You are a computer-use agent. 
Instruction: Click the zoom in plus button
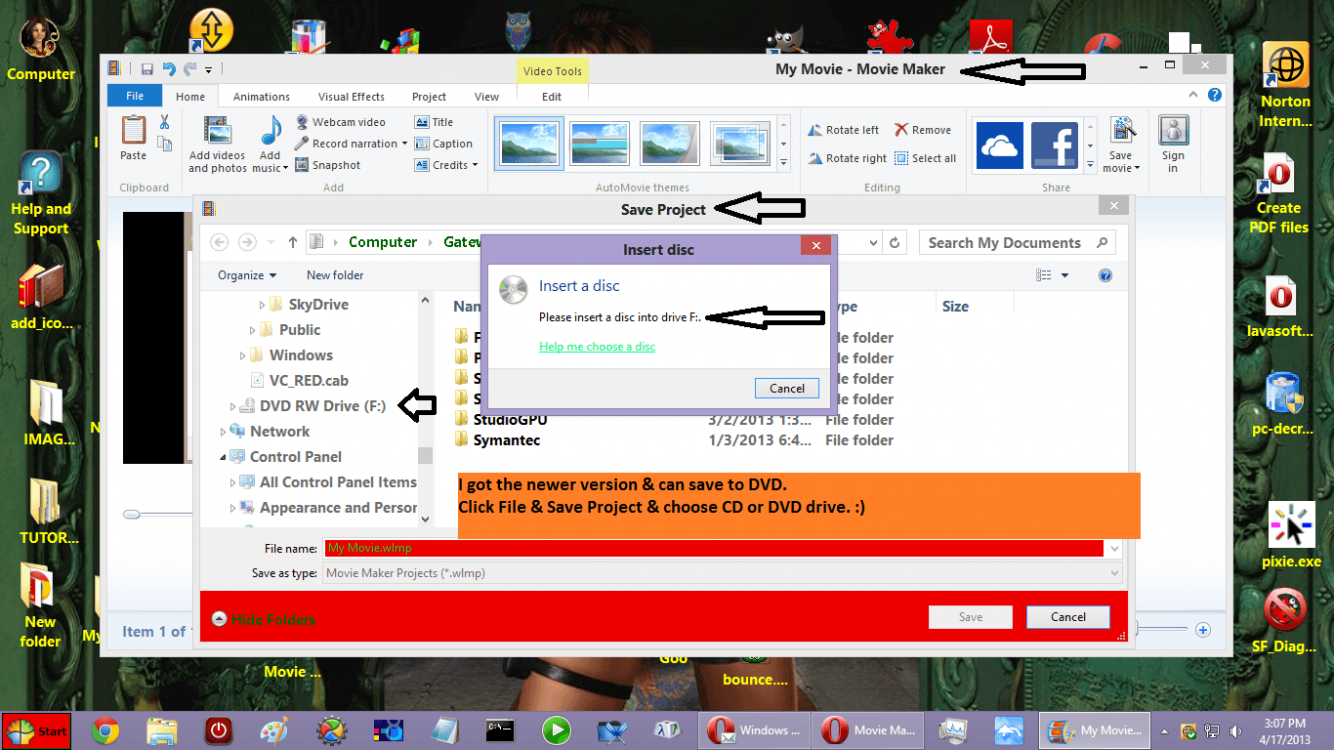1203,630
